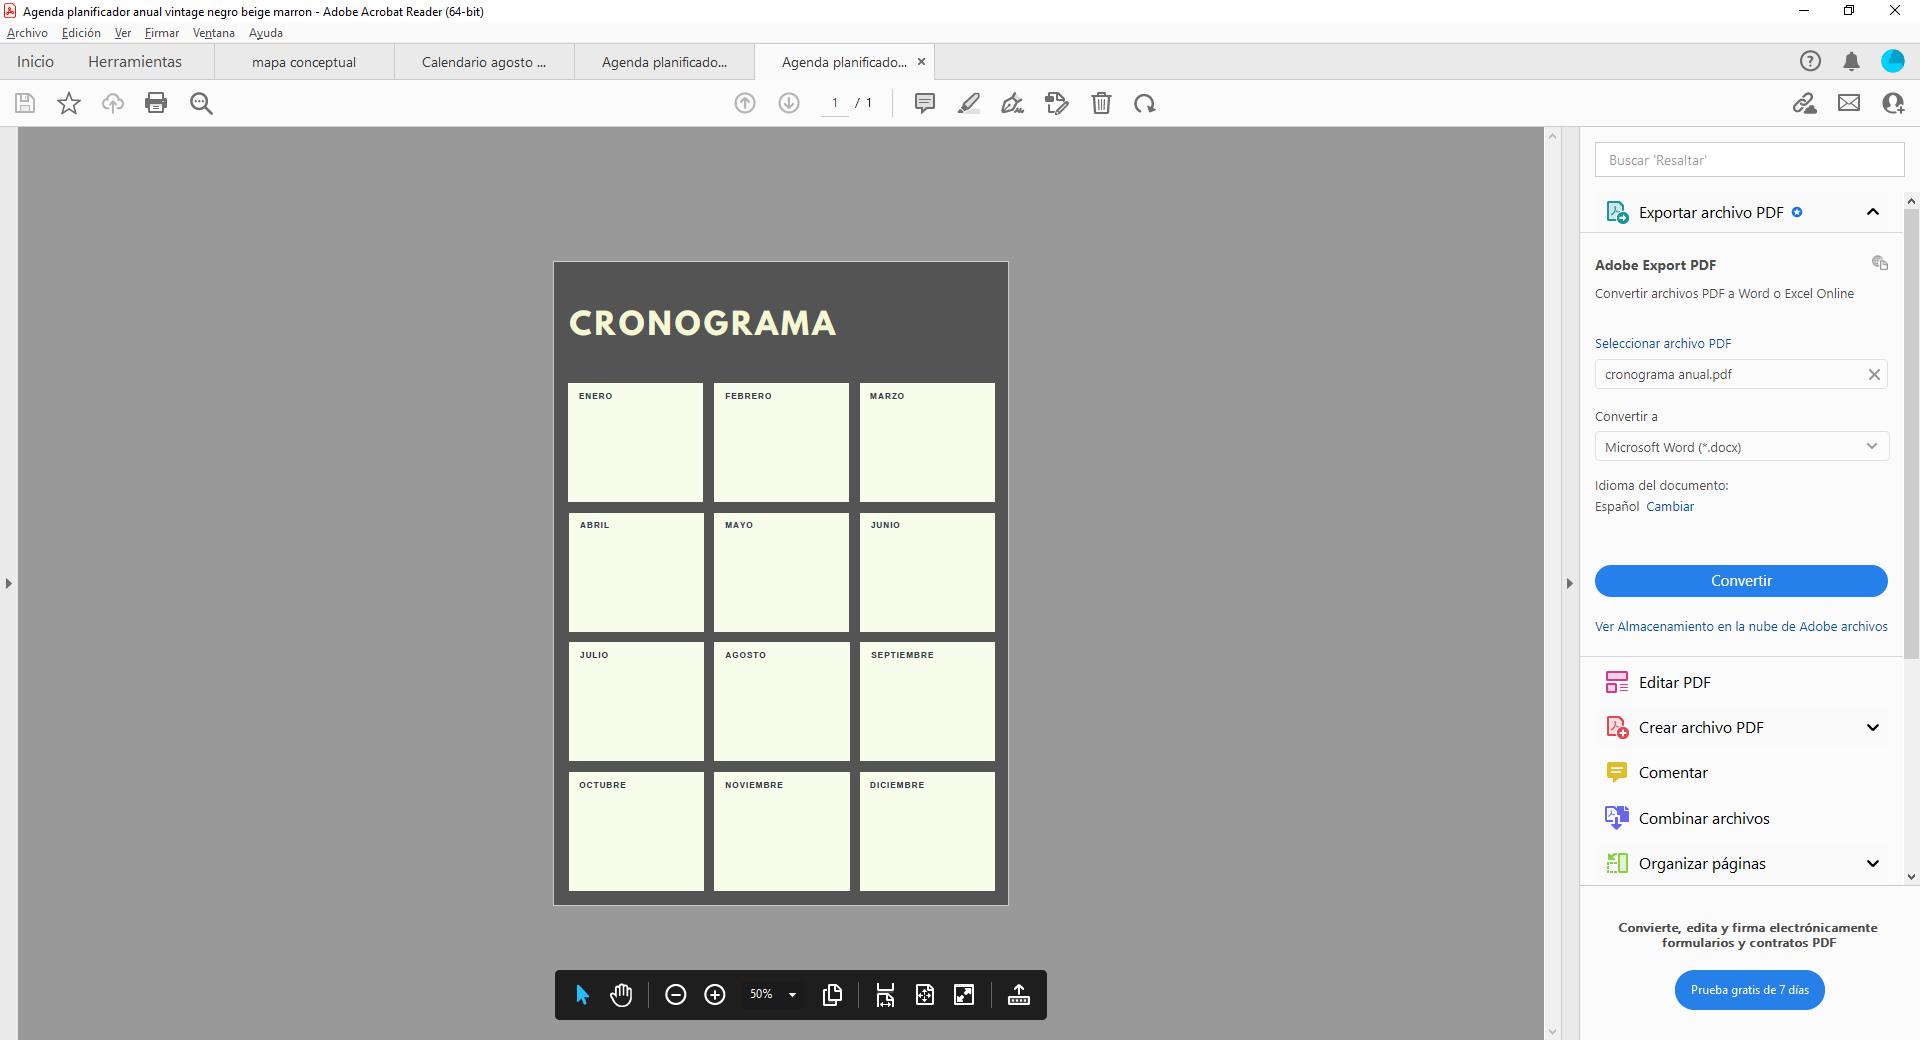This screenshot has width=1920, height=1040.
Task: Rotate the page with the rotate icon
Action: pyautogui.click(x=1145, y=103)
